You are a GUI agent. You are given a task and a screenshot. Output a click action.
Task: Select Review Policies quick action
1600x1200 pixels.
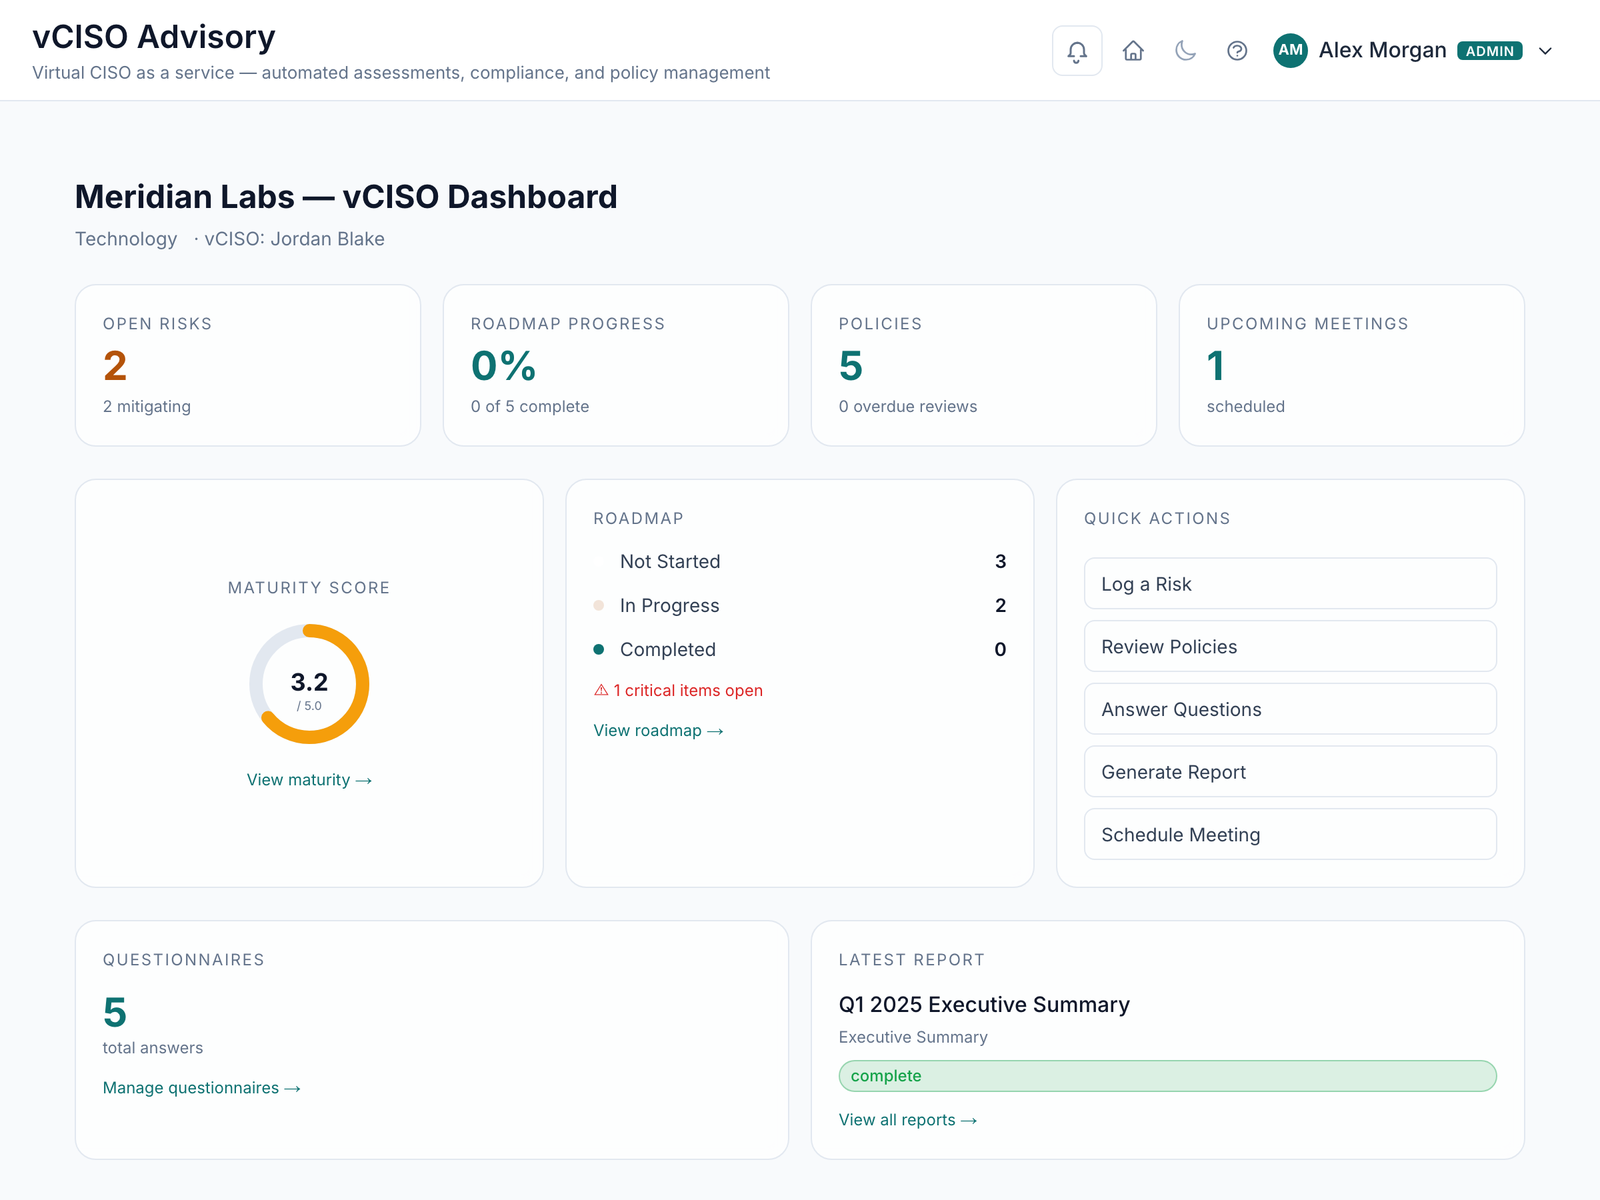1290,646
